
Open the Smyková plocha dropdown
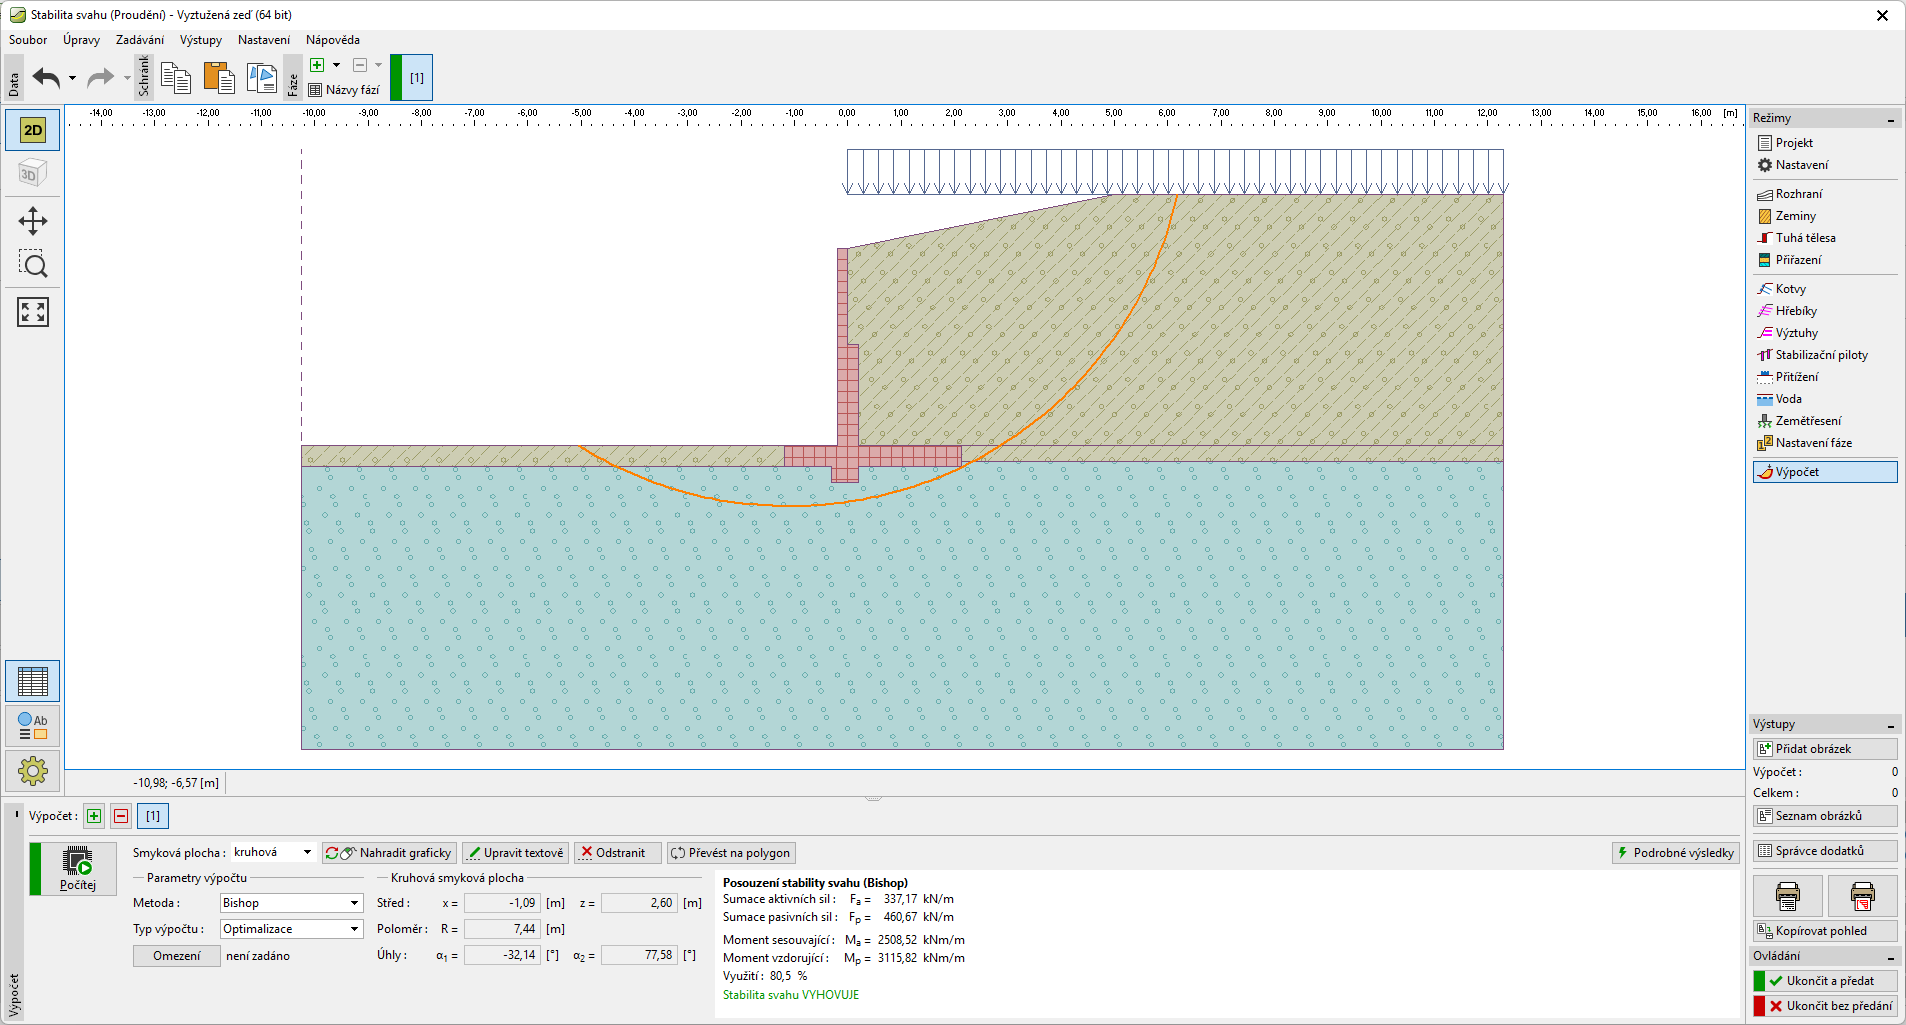[273, 853]
